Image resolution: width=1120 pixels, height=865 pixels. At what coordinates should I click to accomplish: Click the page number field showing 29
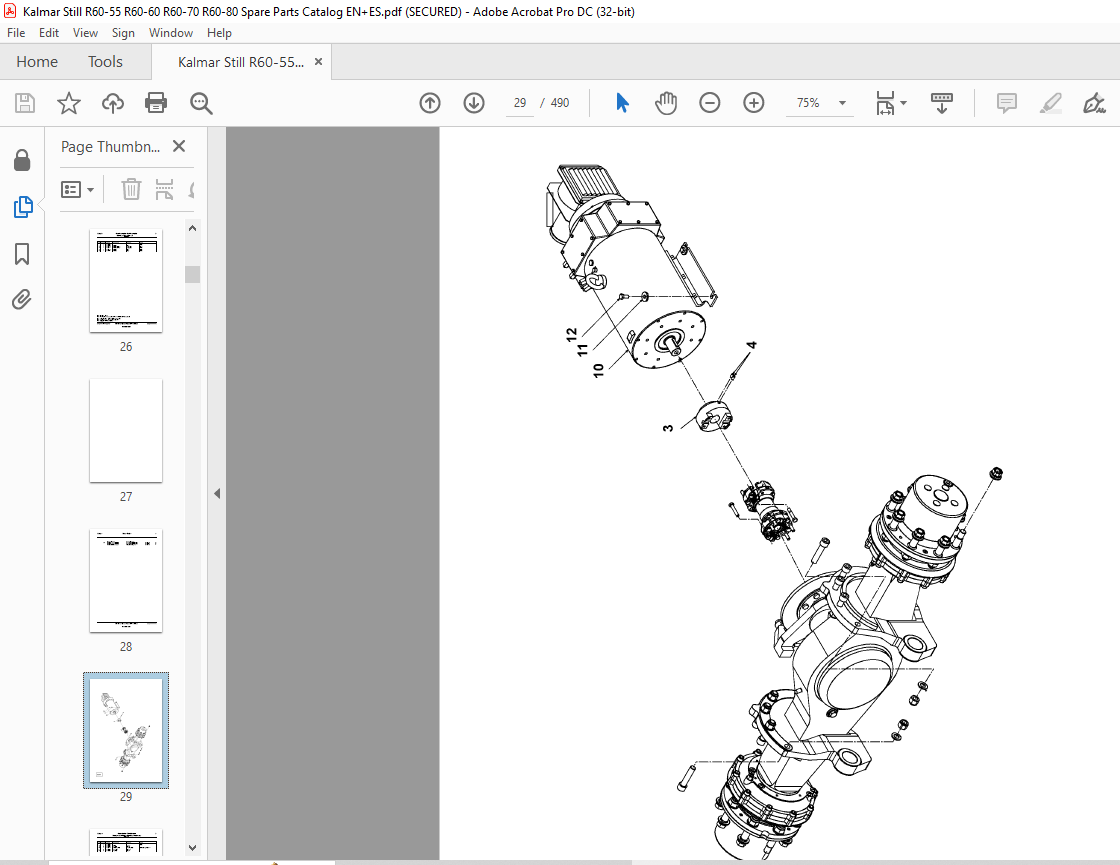[520, 103]
